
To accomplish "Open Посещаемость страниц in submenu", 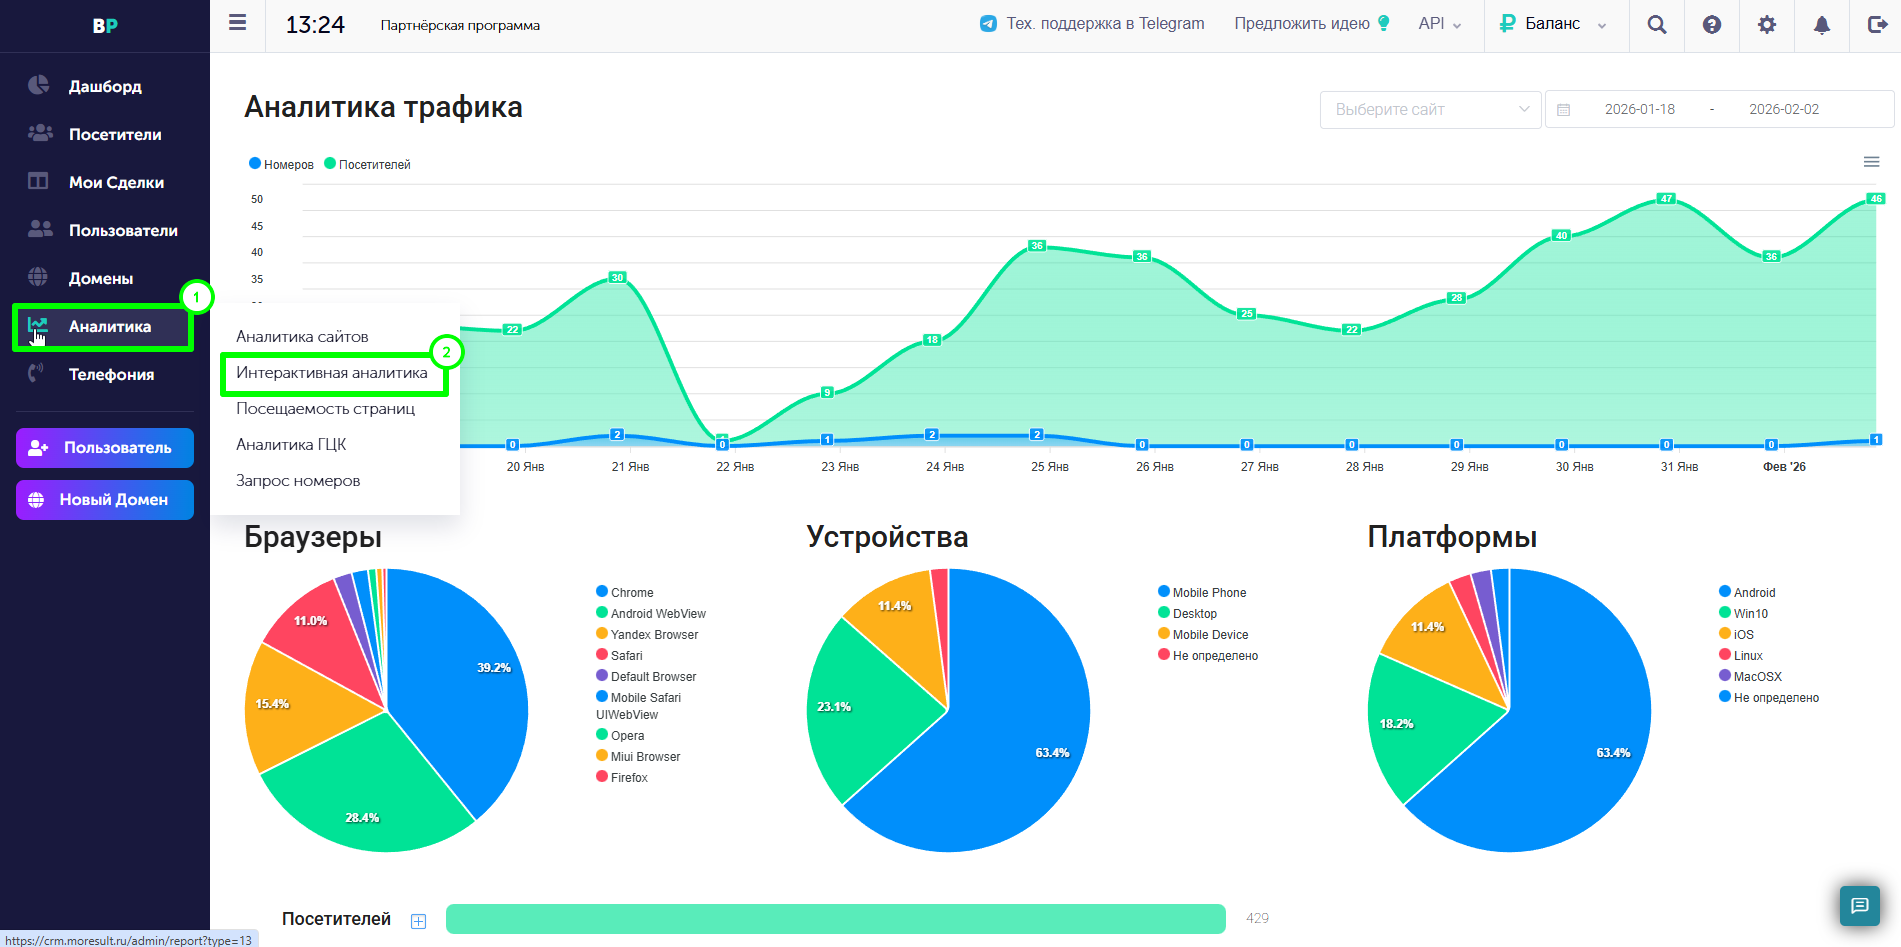I will [325, 409].
